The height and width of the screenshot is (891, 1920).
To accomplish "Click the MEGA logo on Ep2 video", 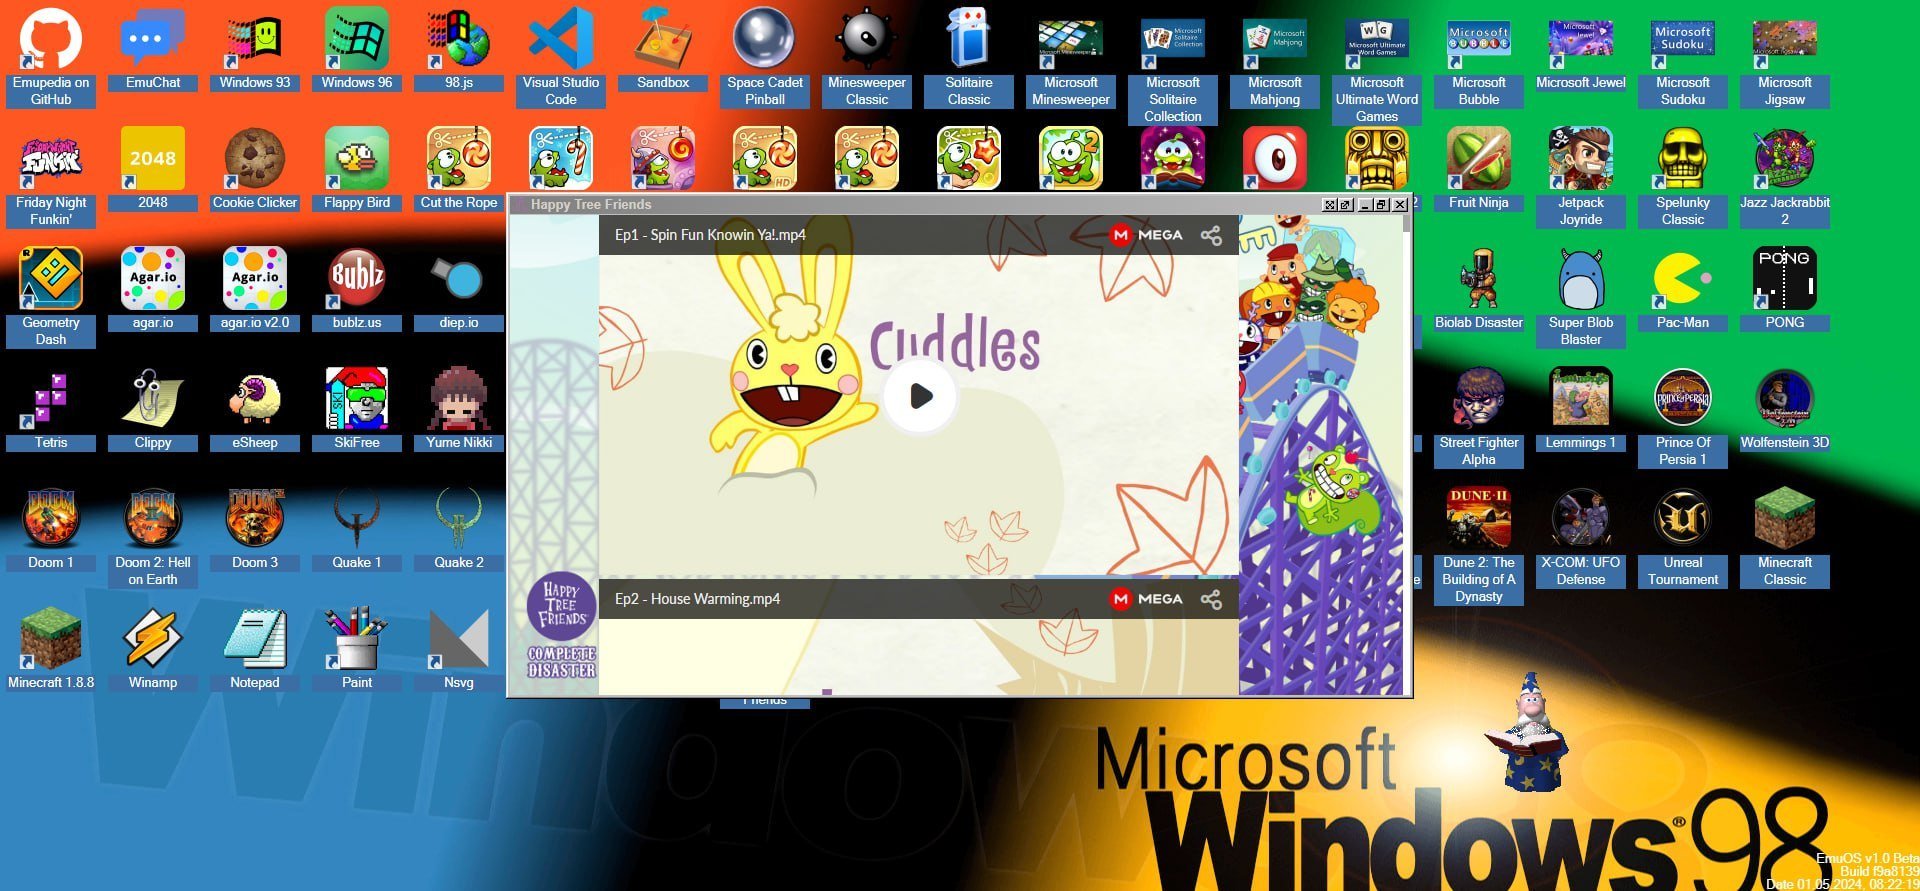I will pyautogui.click(x=1147, y=599).
